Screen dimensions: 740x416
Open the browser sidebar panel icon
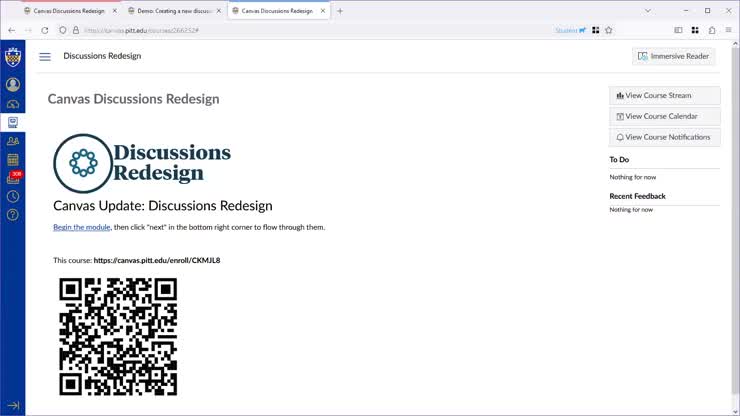tap(678, 30)
